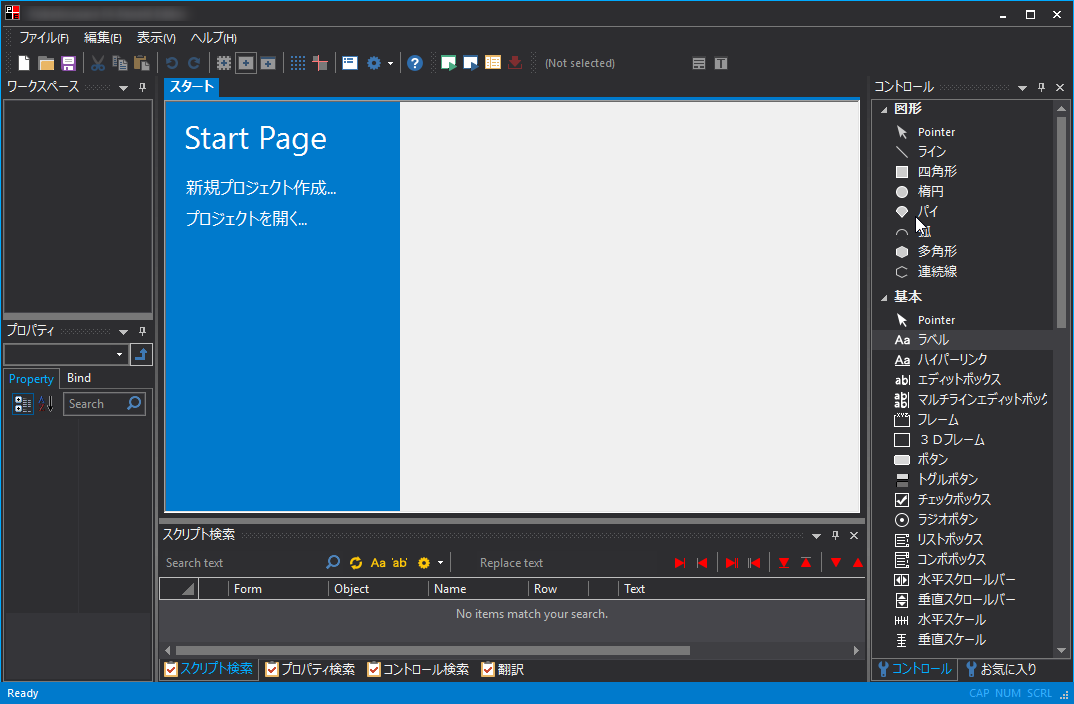
Task: Open the ファイル menu
Action: (x=44, y=38)
